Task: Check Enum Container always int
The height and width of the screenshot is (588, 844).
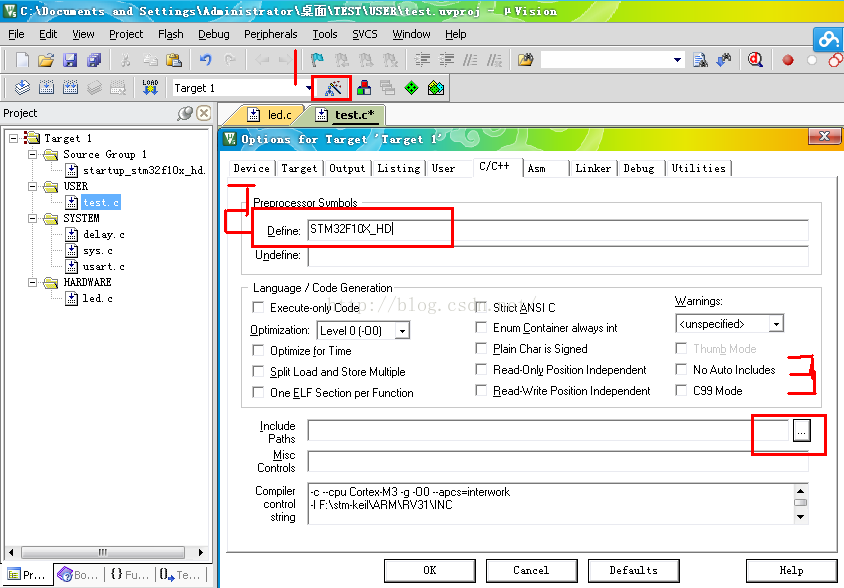Action: (481, 327)
